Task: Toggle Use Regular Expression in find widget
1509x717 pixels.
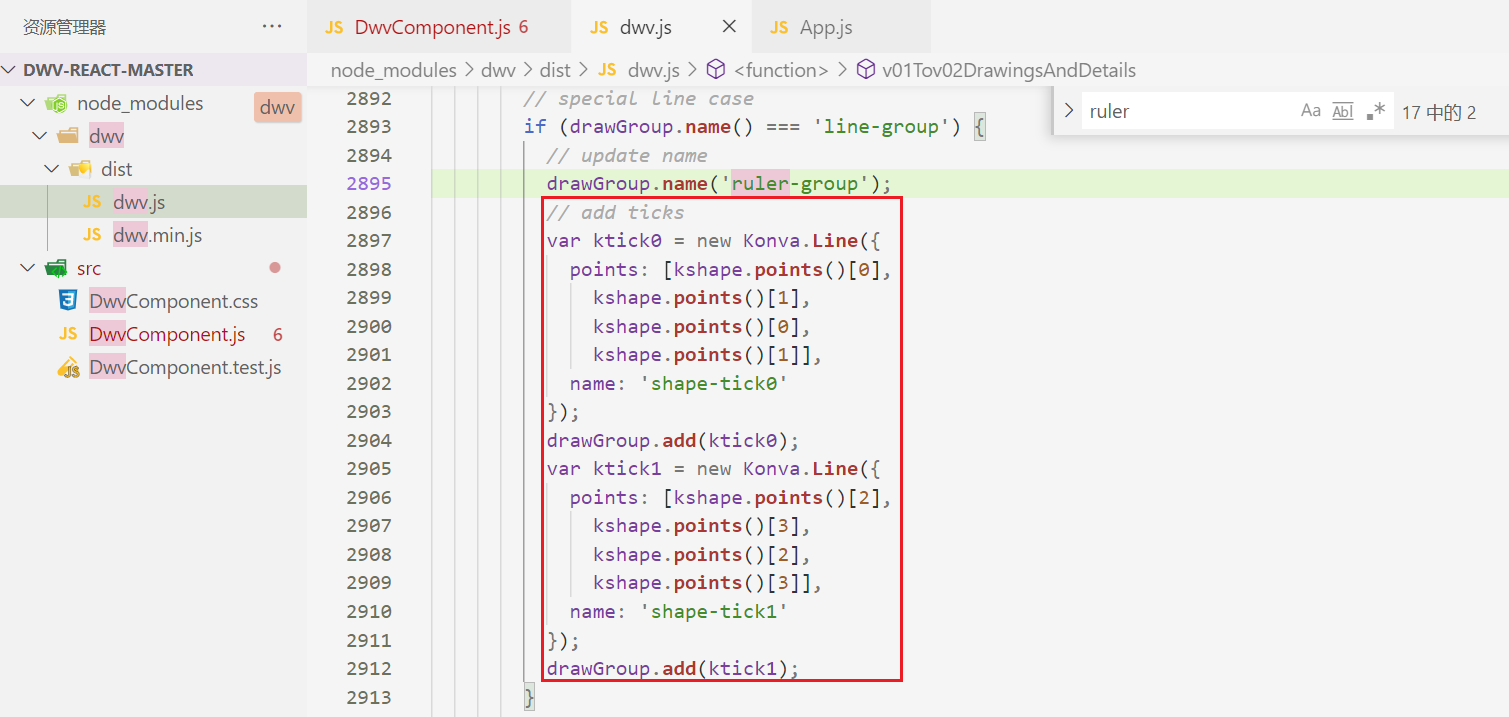Action: [x=1376, y=111]
